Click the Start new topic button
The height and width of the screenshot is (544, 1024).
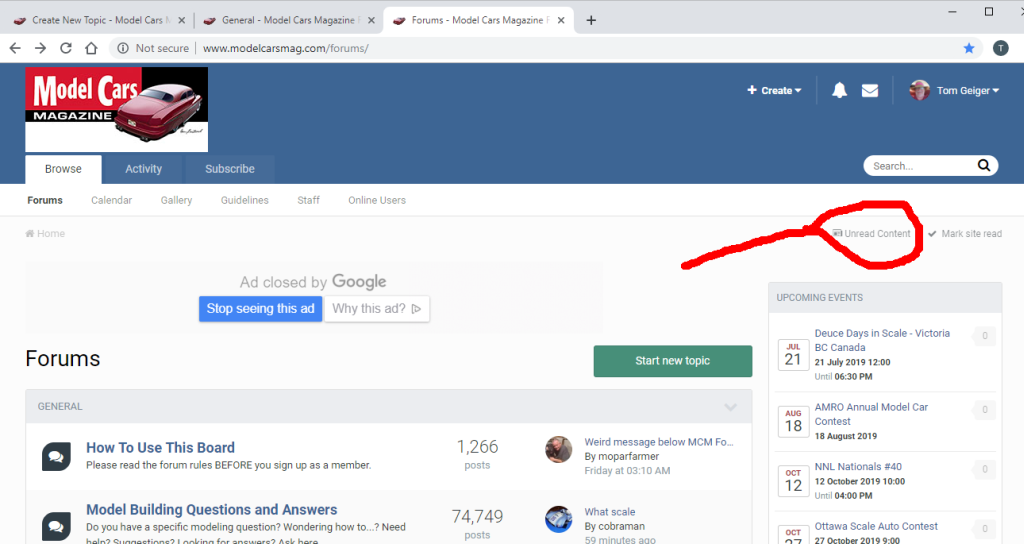coord(672,361)
